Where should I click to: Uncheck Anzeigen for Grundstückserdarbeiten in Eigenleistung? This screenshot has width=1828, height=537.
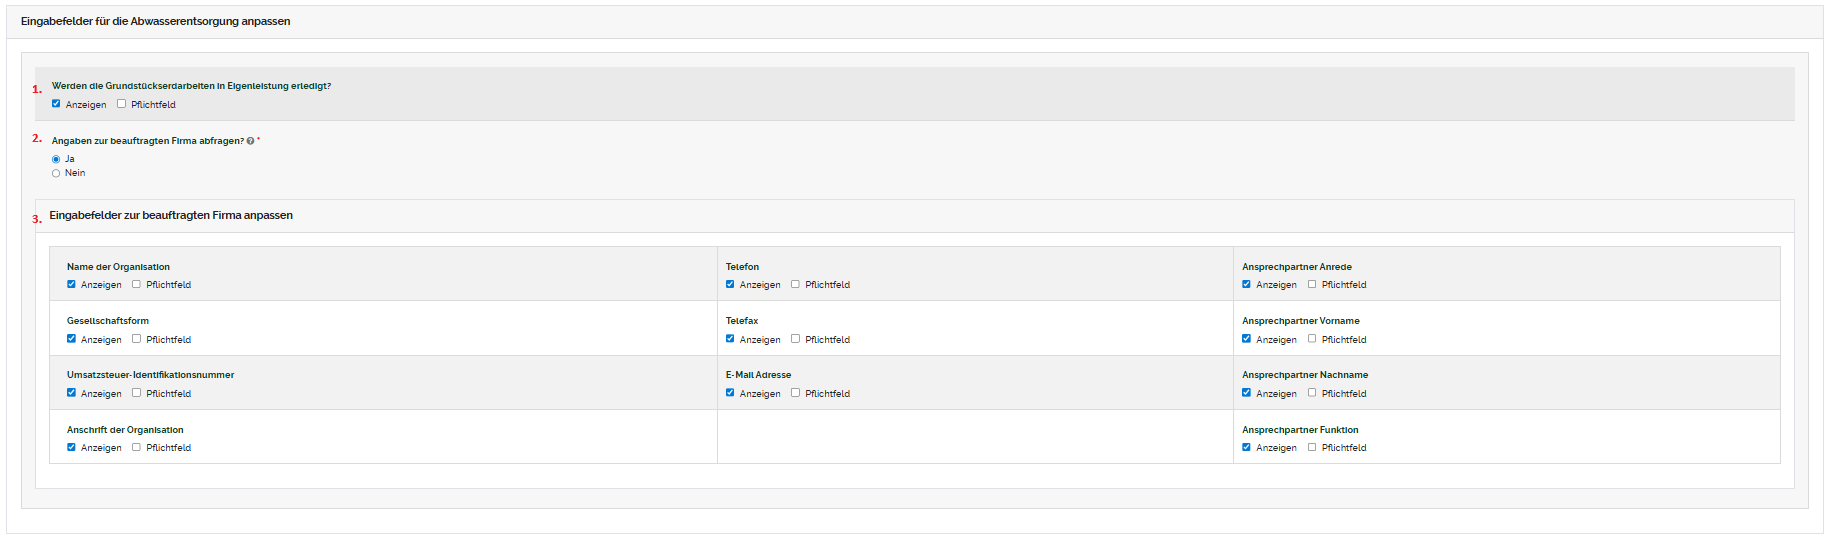(56, 104)
